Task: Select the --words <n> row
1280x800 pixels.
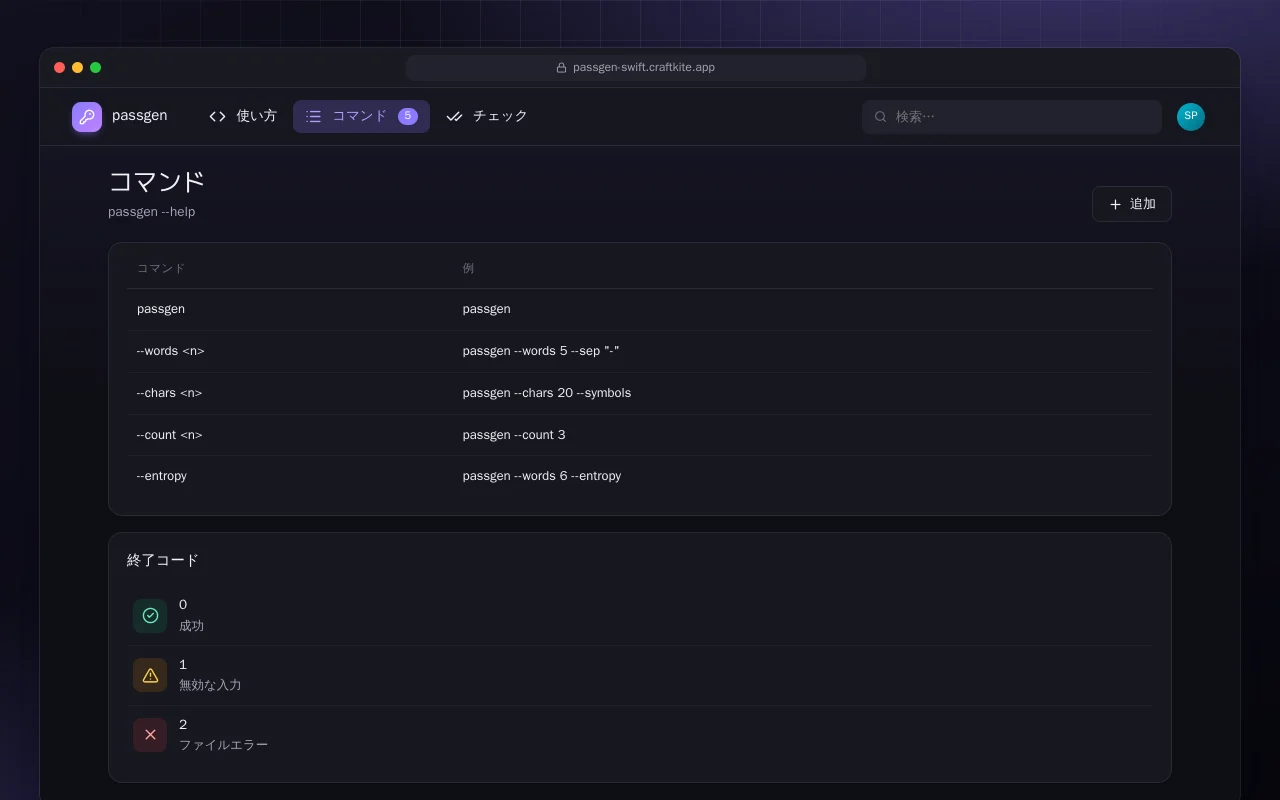Action: [640, 351]
